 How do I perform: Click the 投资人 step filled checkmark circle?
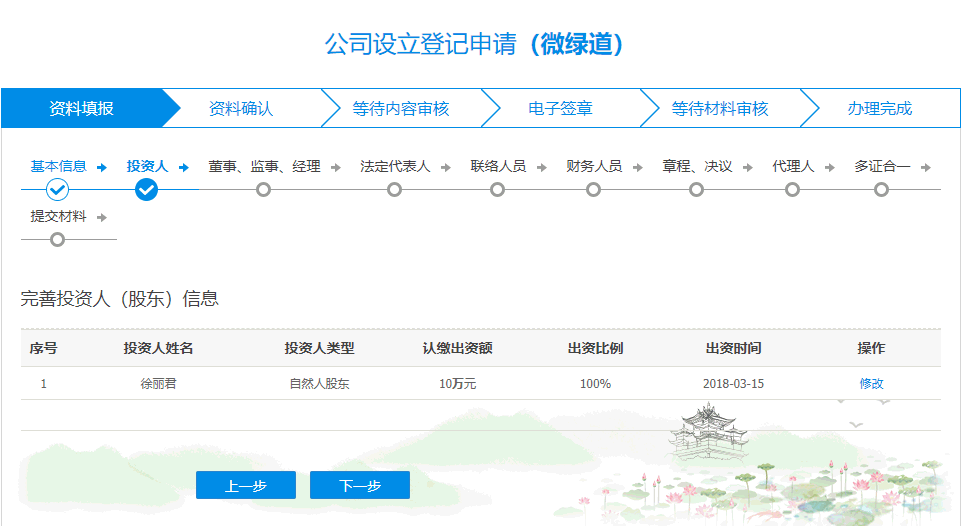pos(146,190)
